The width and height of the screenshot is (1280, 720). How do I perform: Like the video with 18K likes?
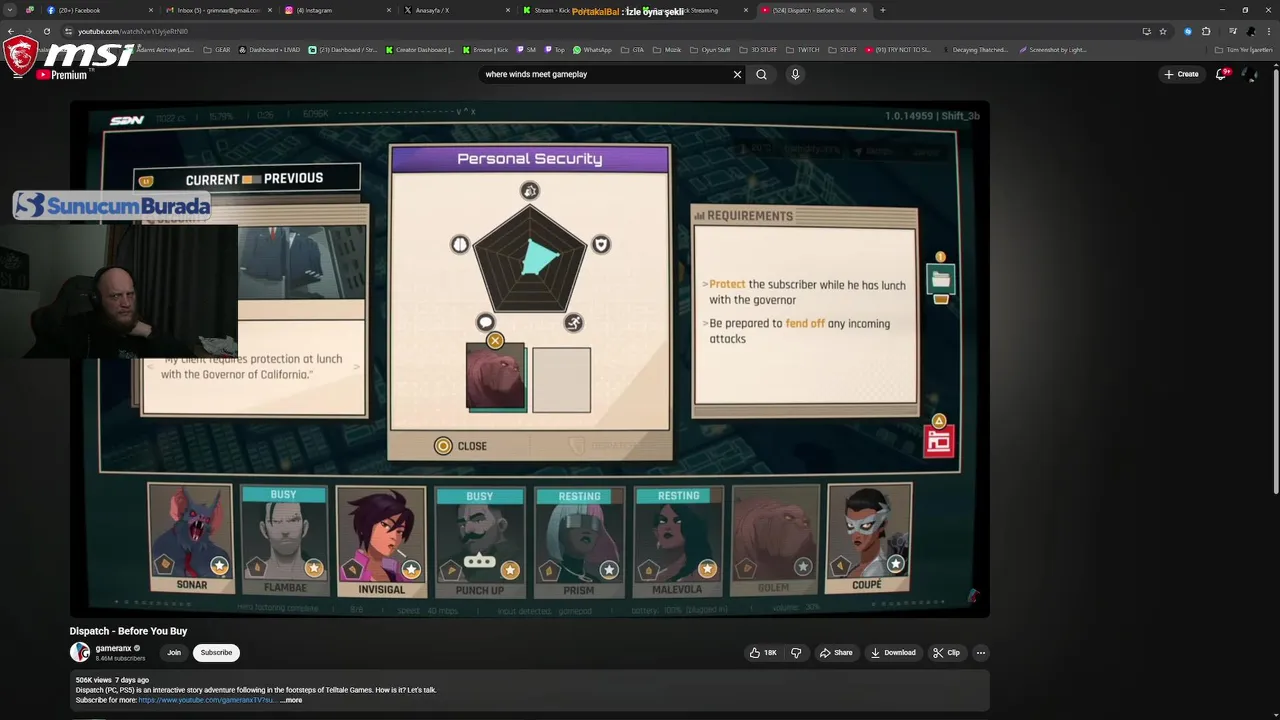point(763,652)
